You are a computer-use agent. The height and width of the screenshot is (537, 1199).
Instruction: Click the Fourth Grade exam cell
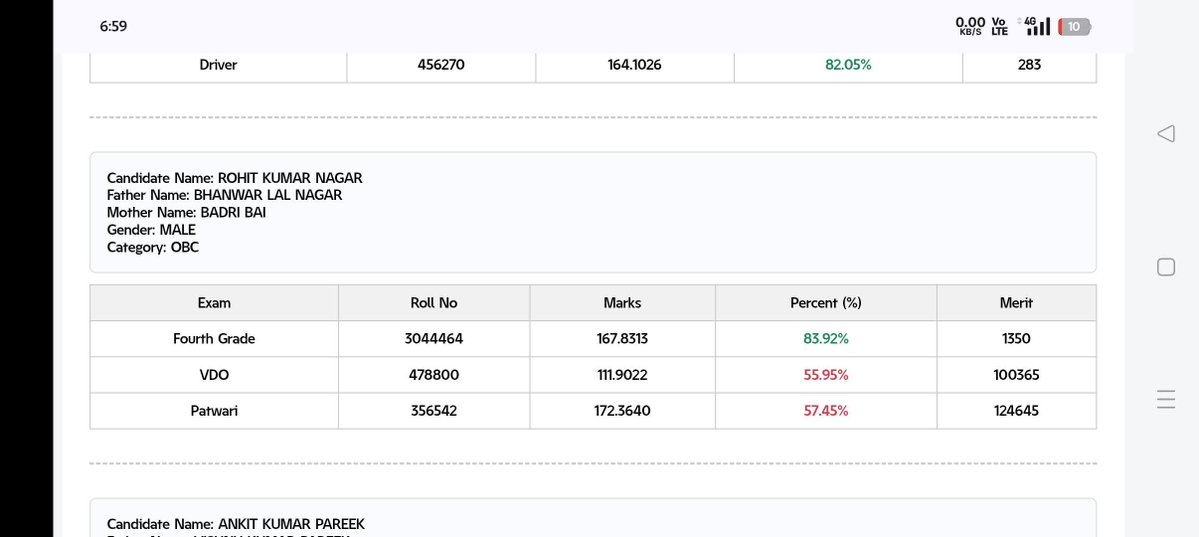point(214,339)
